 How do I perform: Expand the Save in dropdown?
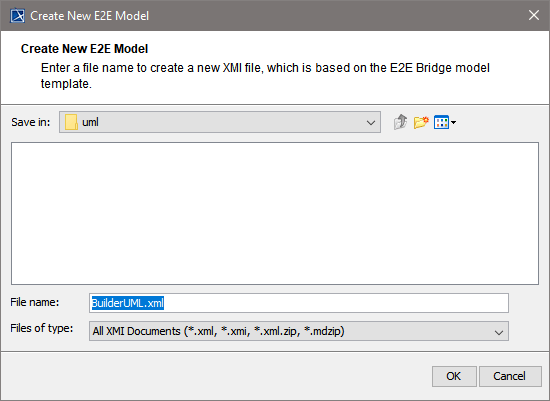pyautogui.click(x=370, y=122)
